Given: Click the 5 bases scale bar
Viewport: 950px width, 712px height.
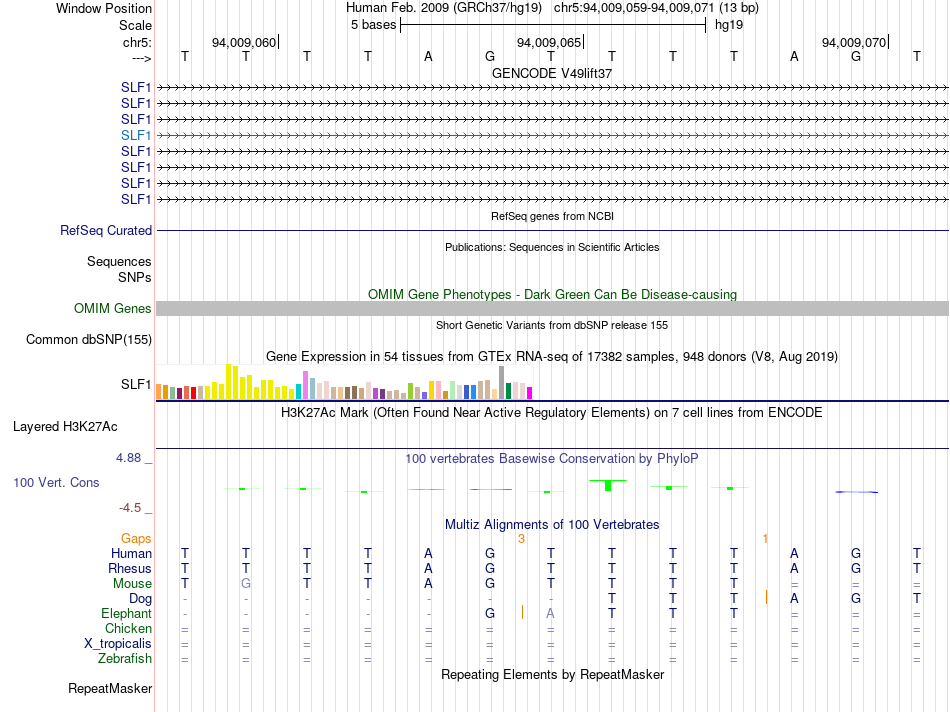Looking at the screenshot, I should pos(553,25).
